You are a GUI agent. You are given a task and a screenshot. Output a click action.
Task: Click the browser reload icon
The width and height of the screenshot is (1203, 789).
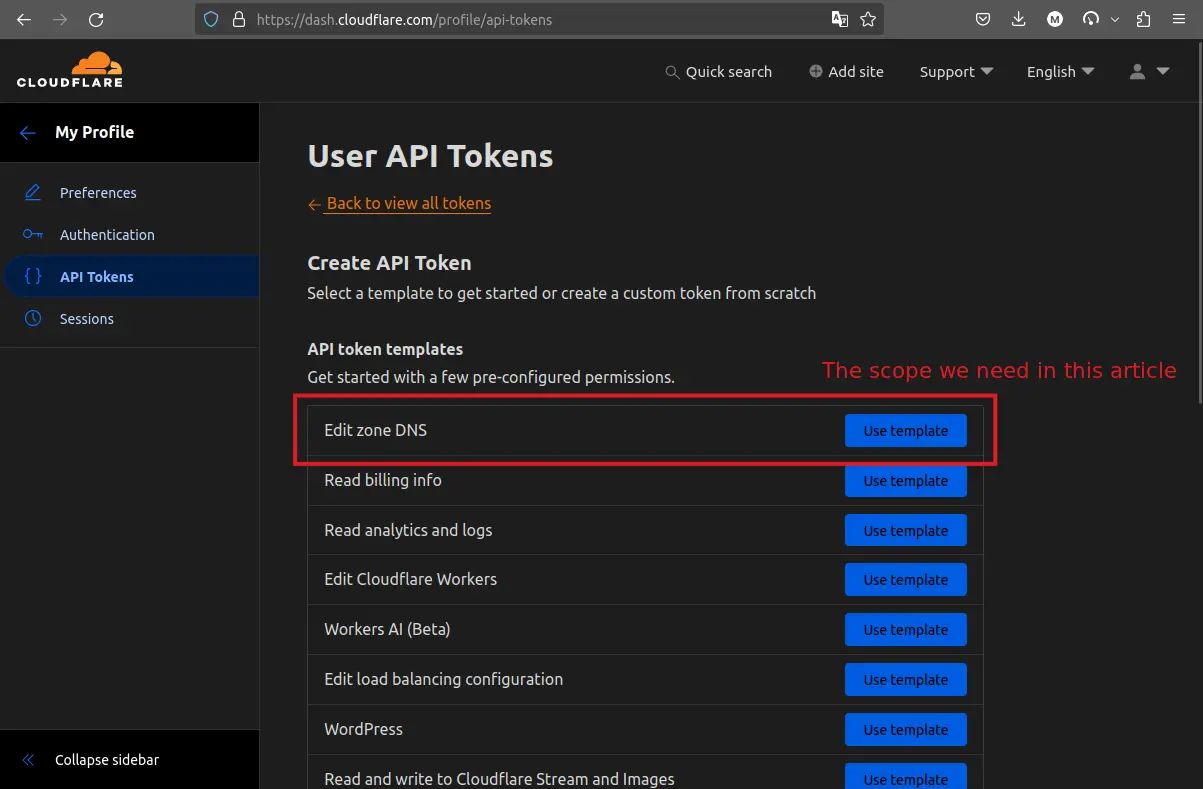tap(96, 19)
